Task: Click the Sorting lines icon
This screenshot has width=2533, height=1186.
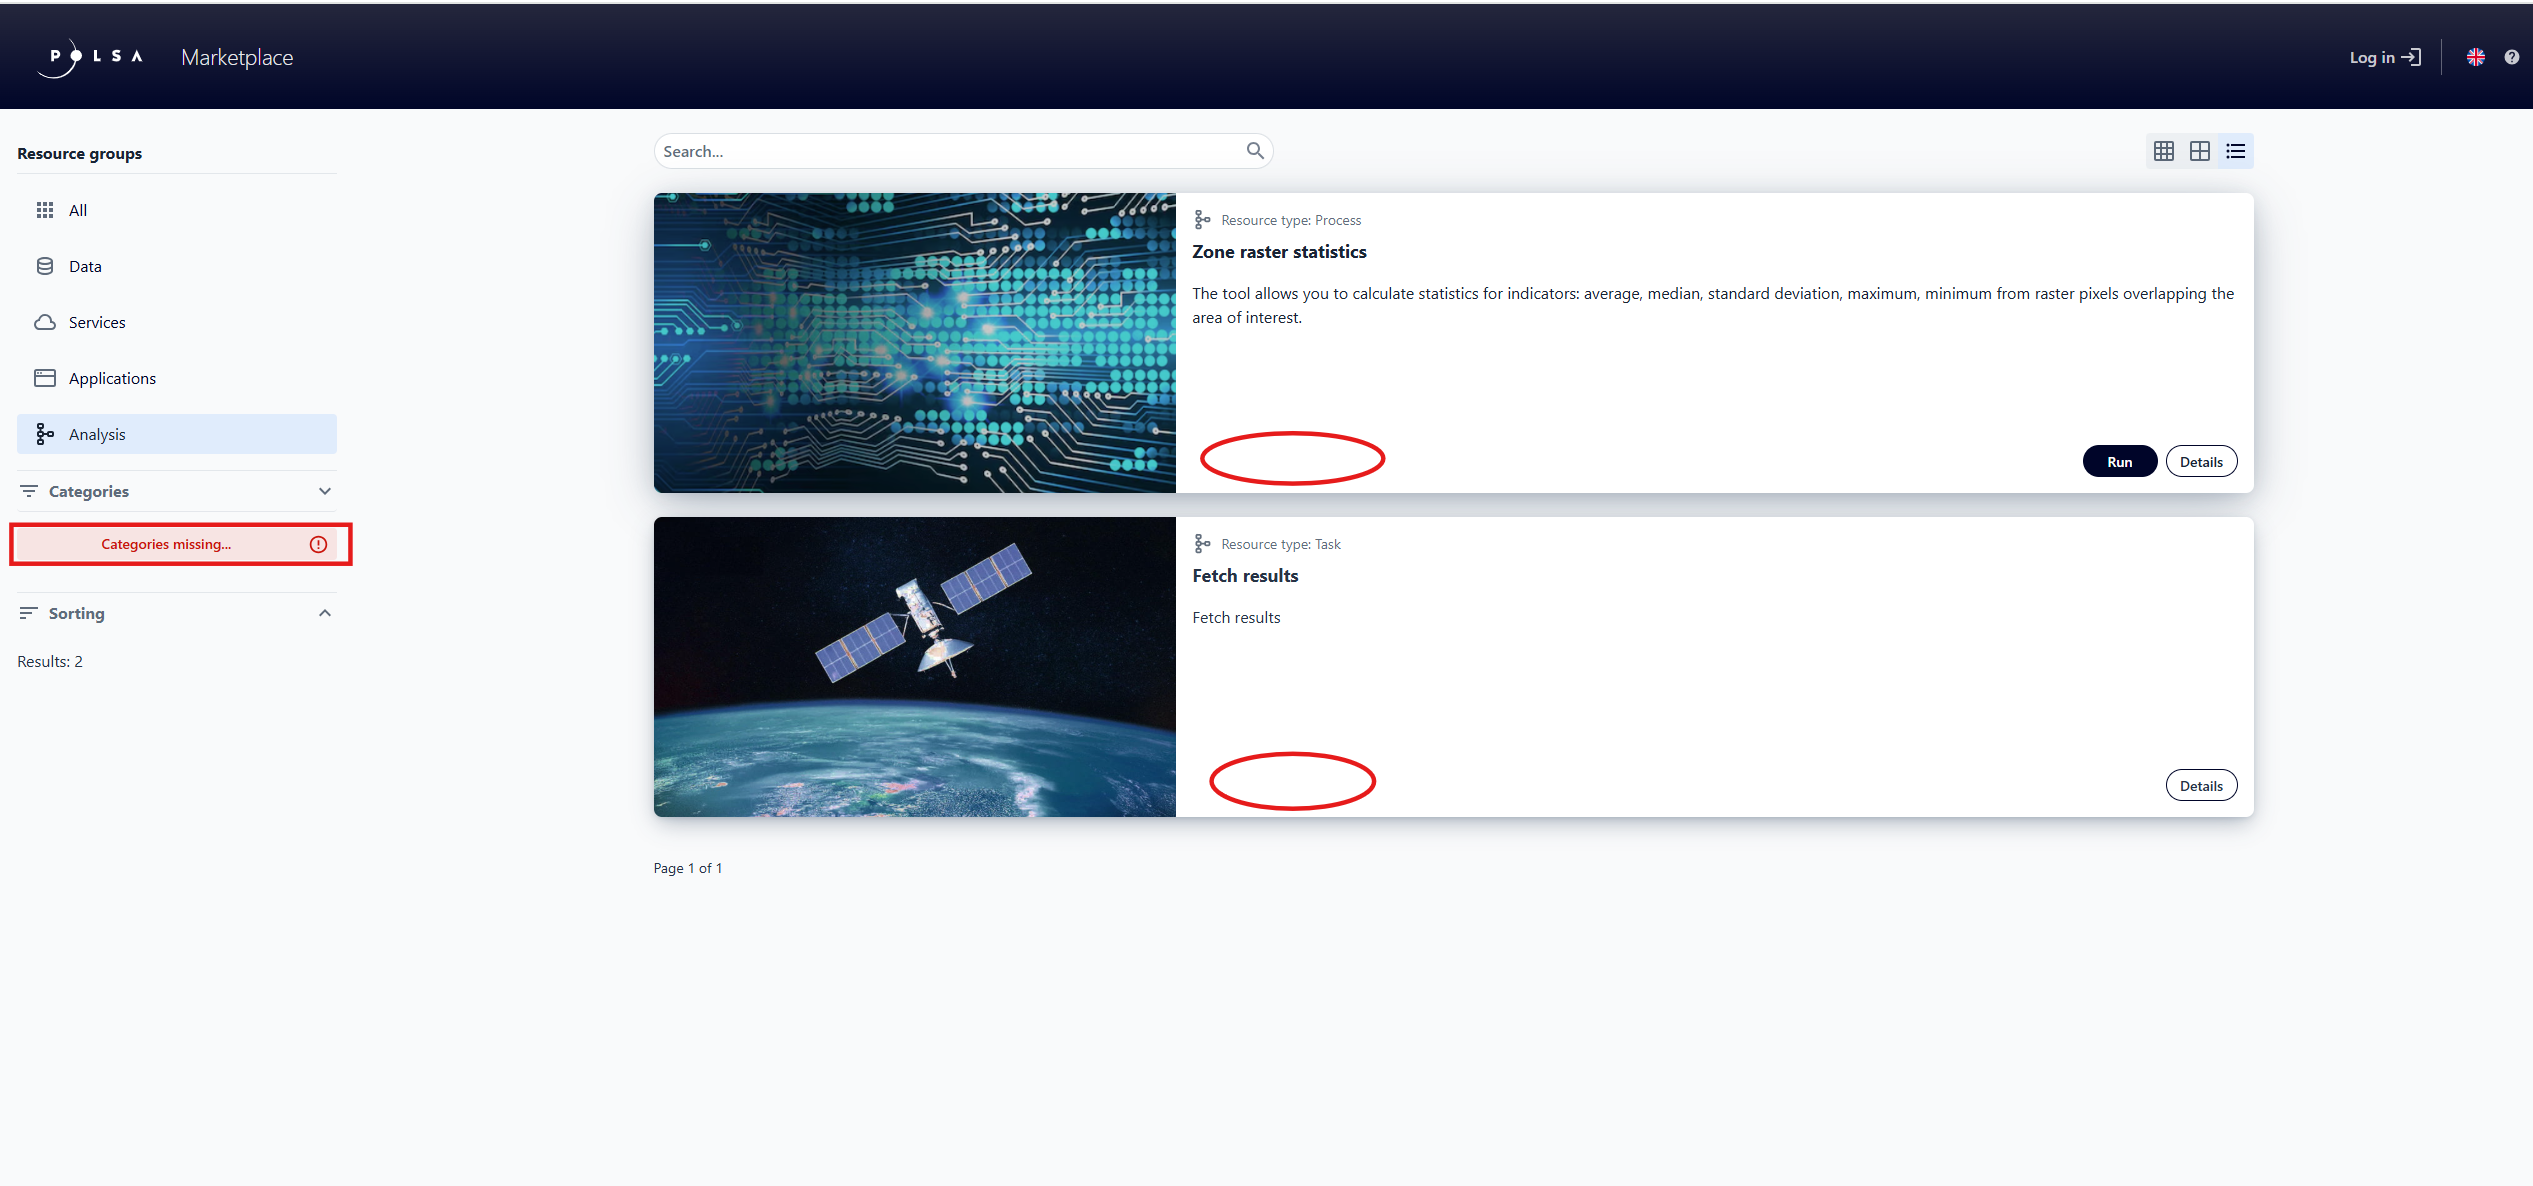Action: pyautogui.click(x=29, y=613)
